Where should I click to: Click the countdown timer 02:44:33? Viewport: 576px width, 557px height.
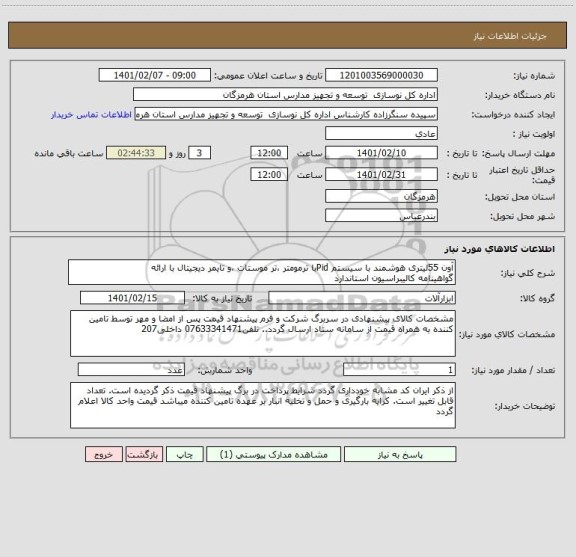(136, 153)
